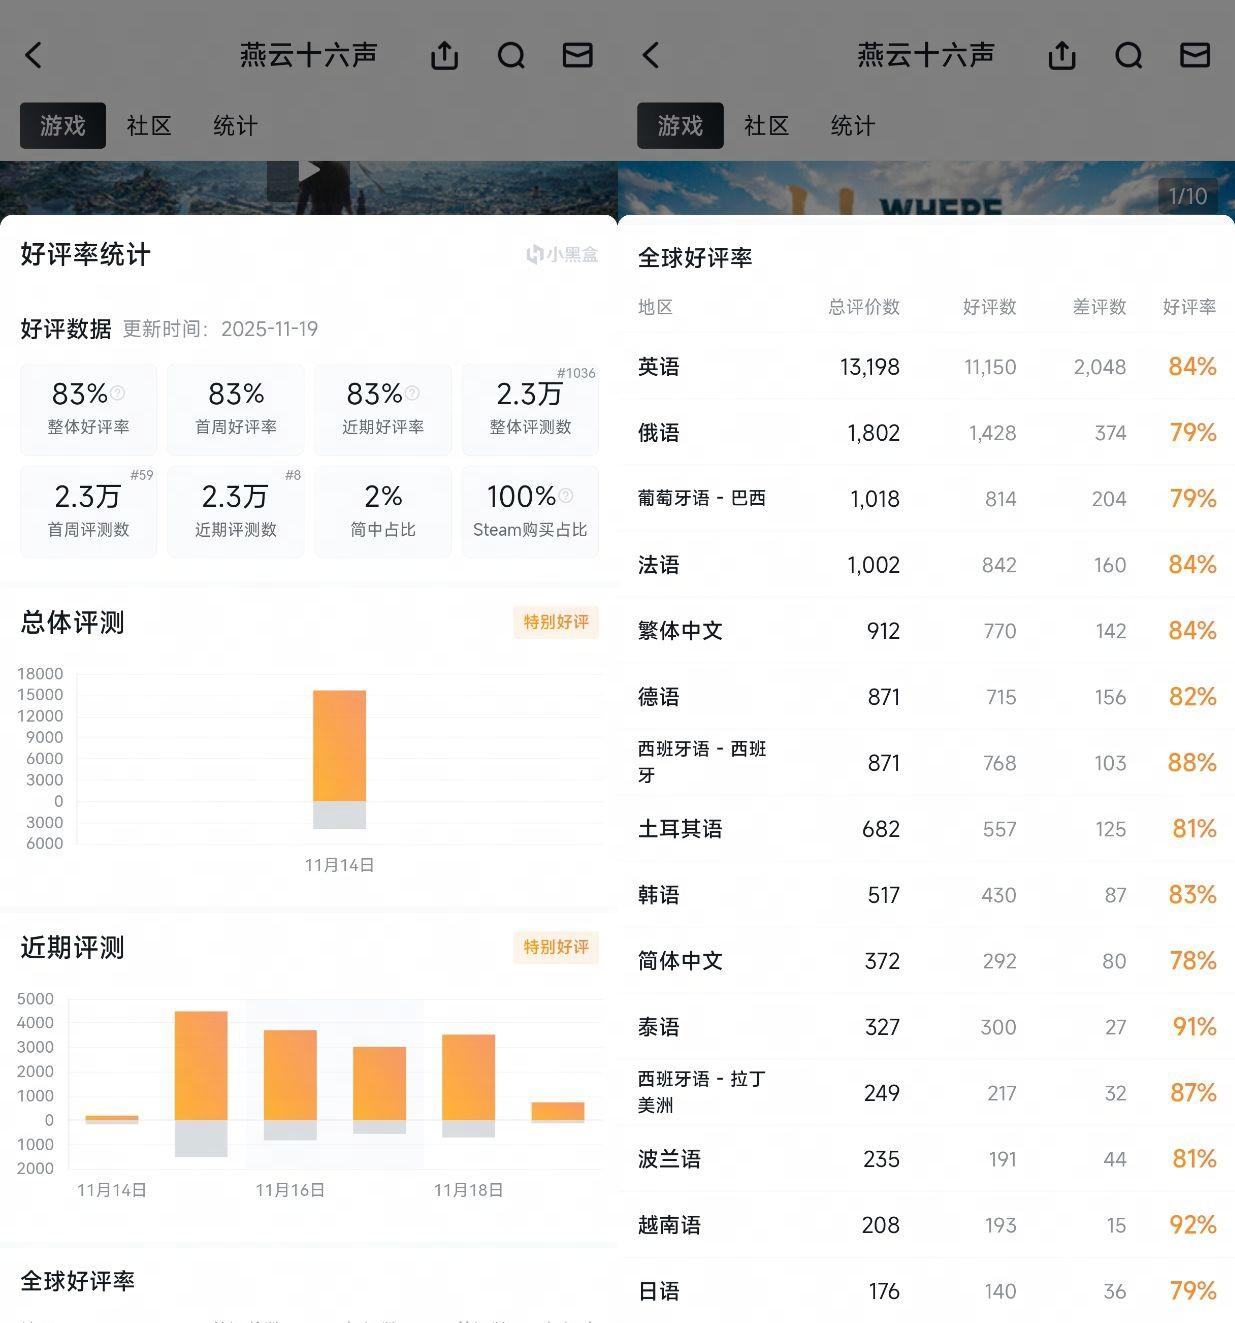The width and height of the screenshot is (1235, 1323).
Task: Click the 特别好评 badge above the 总体评测 chart
Action: click(556, 623)
